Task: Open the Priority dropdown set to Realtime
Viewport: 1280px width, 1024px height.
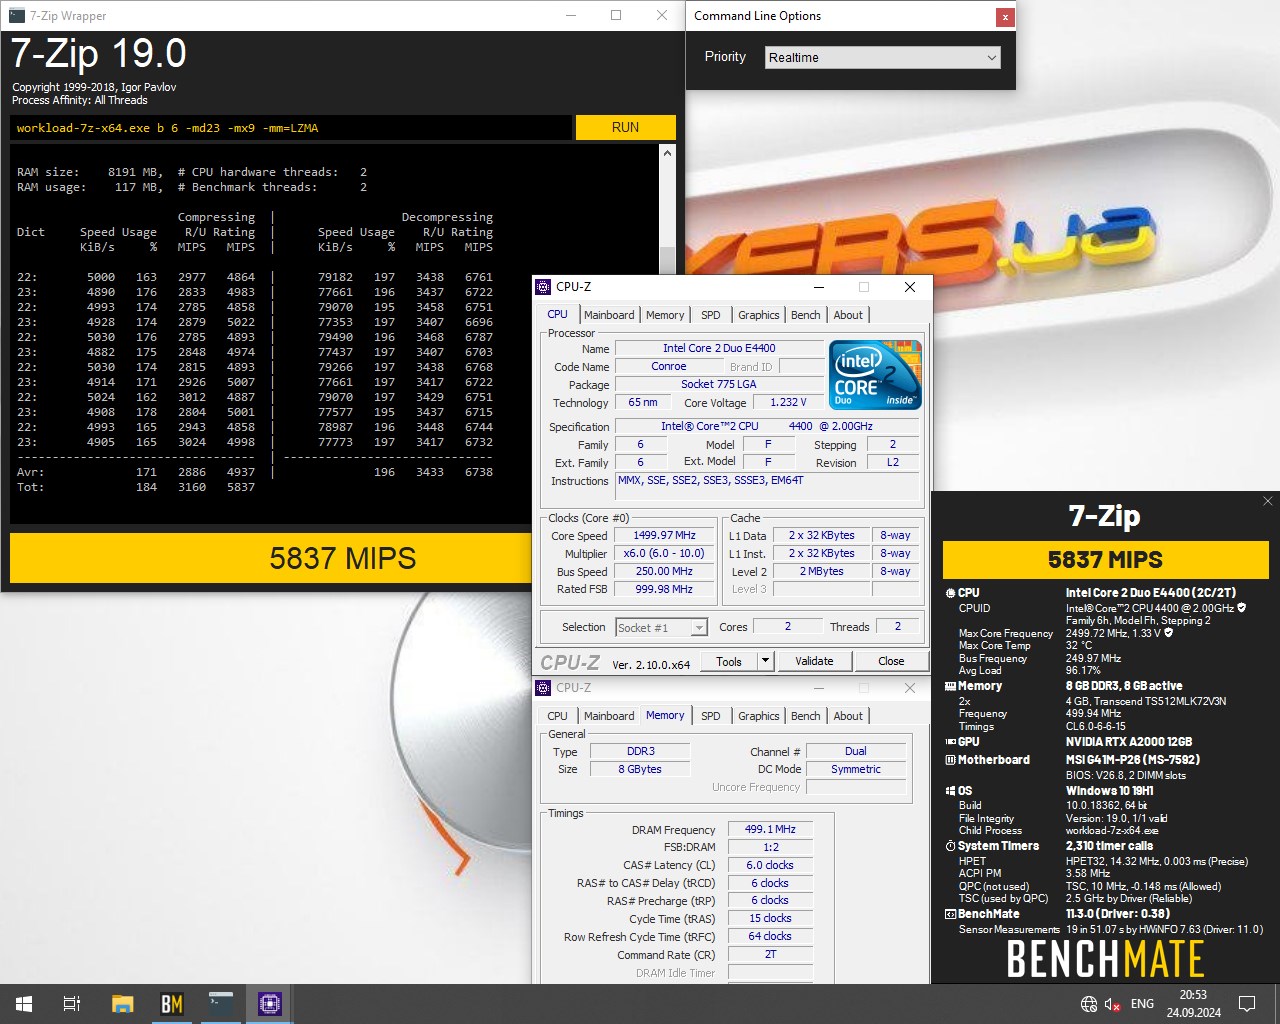Action: (883, 57)
